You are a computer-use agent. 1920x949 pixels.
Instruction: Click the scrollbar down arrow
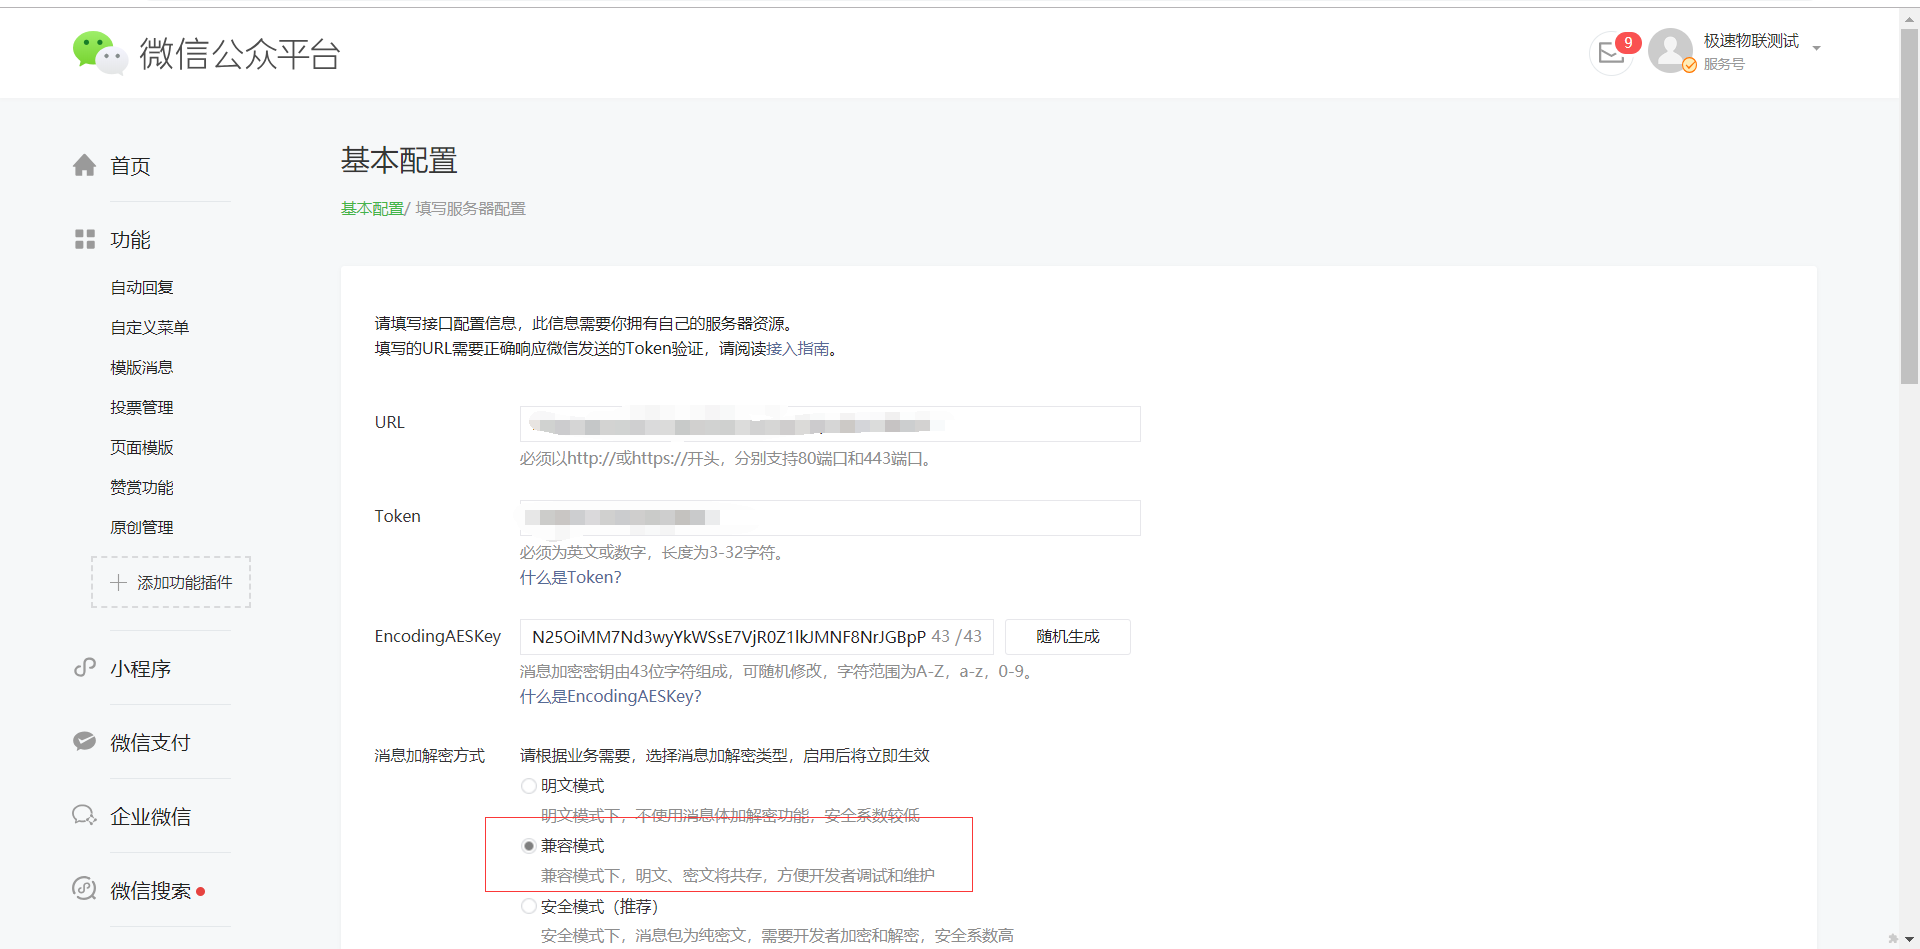click(1909, 939)
